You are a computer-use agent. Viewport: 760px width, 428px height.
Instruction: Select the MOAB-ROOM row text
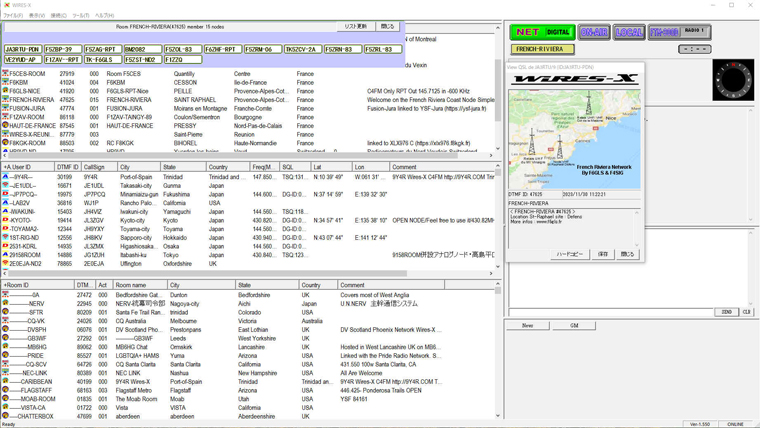click(x=38, y=399)
